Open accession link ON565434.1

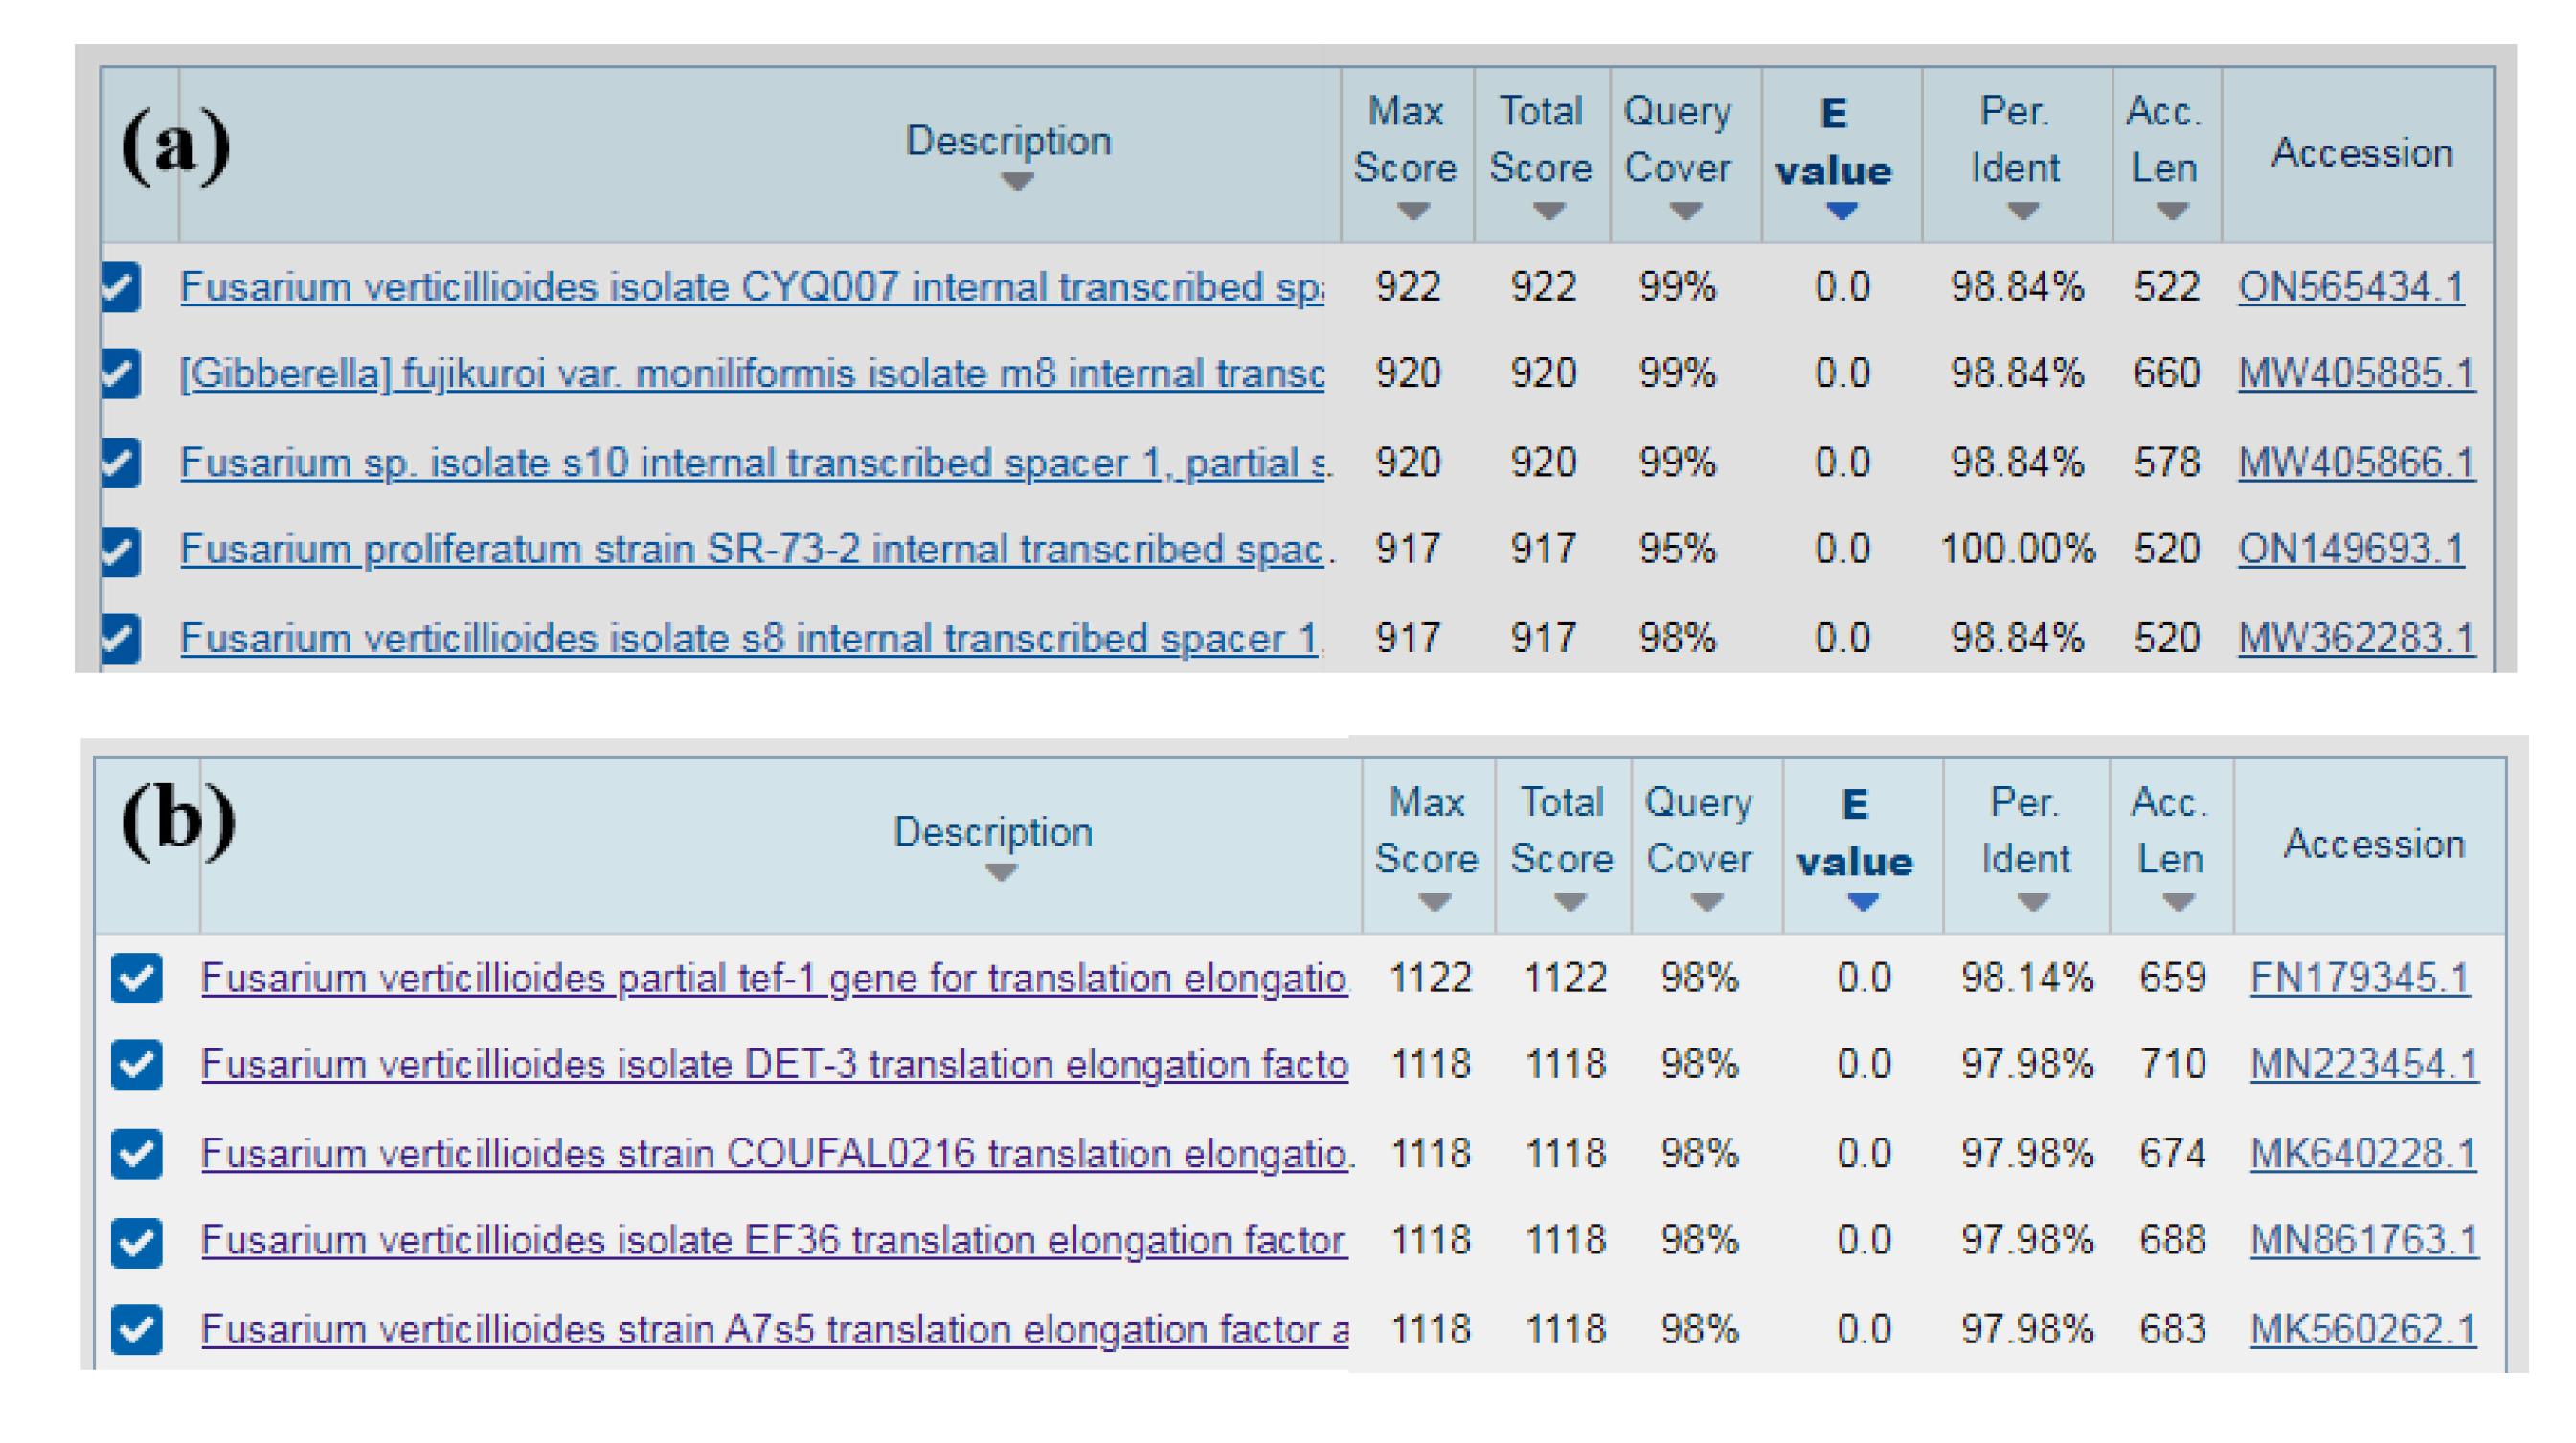click(2350, 288)
